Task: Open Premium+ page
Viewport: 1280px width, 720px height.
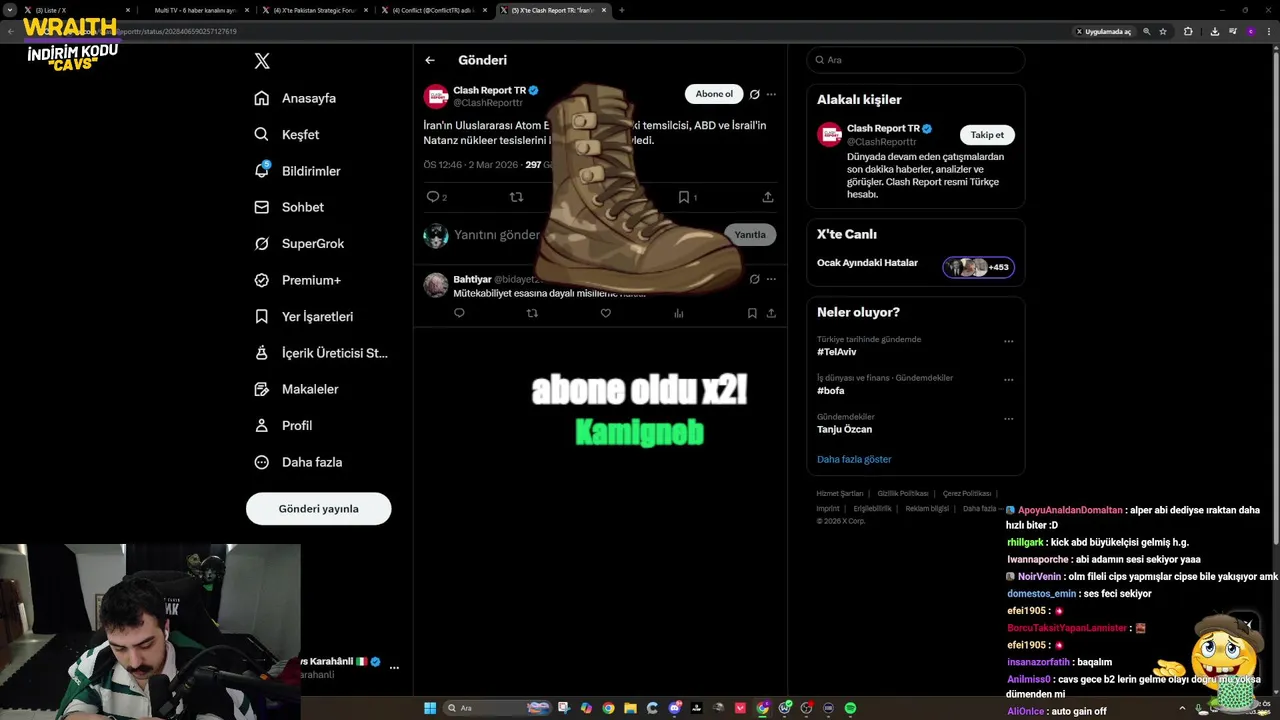Action: pyautogui.click(x=297, y=280)
